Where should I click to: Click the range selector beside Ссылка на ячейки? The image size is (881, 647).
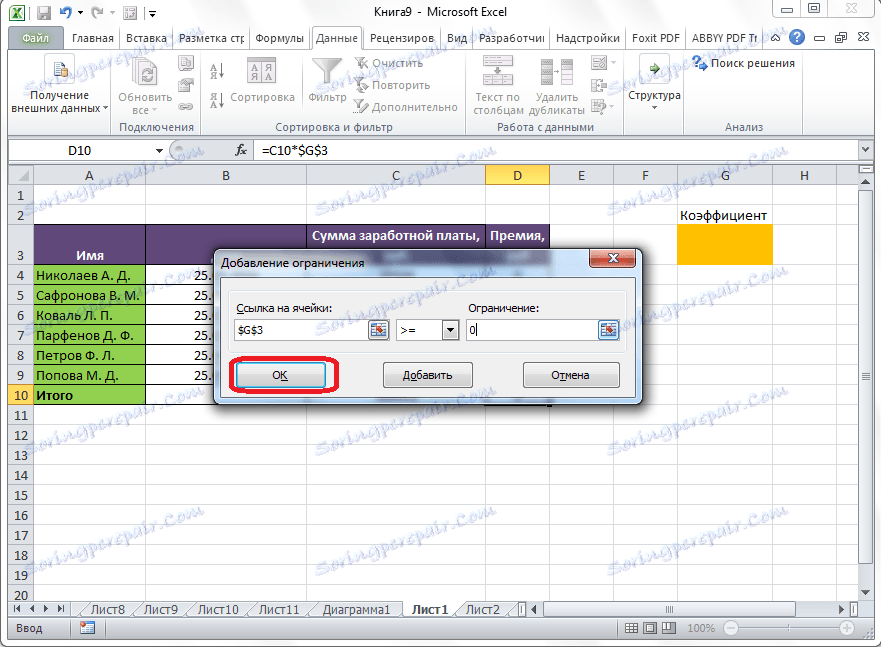tap(378, 330)
